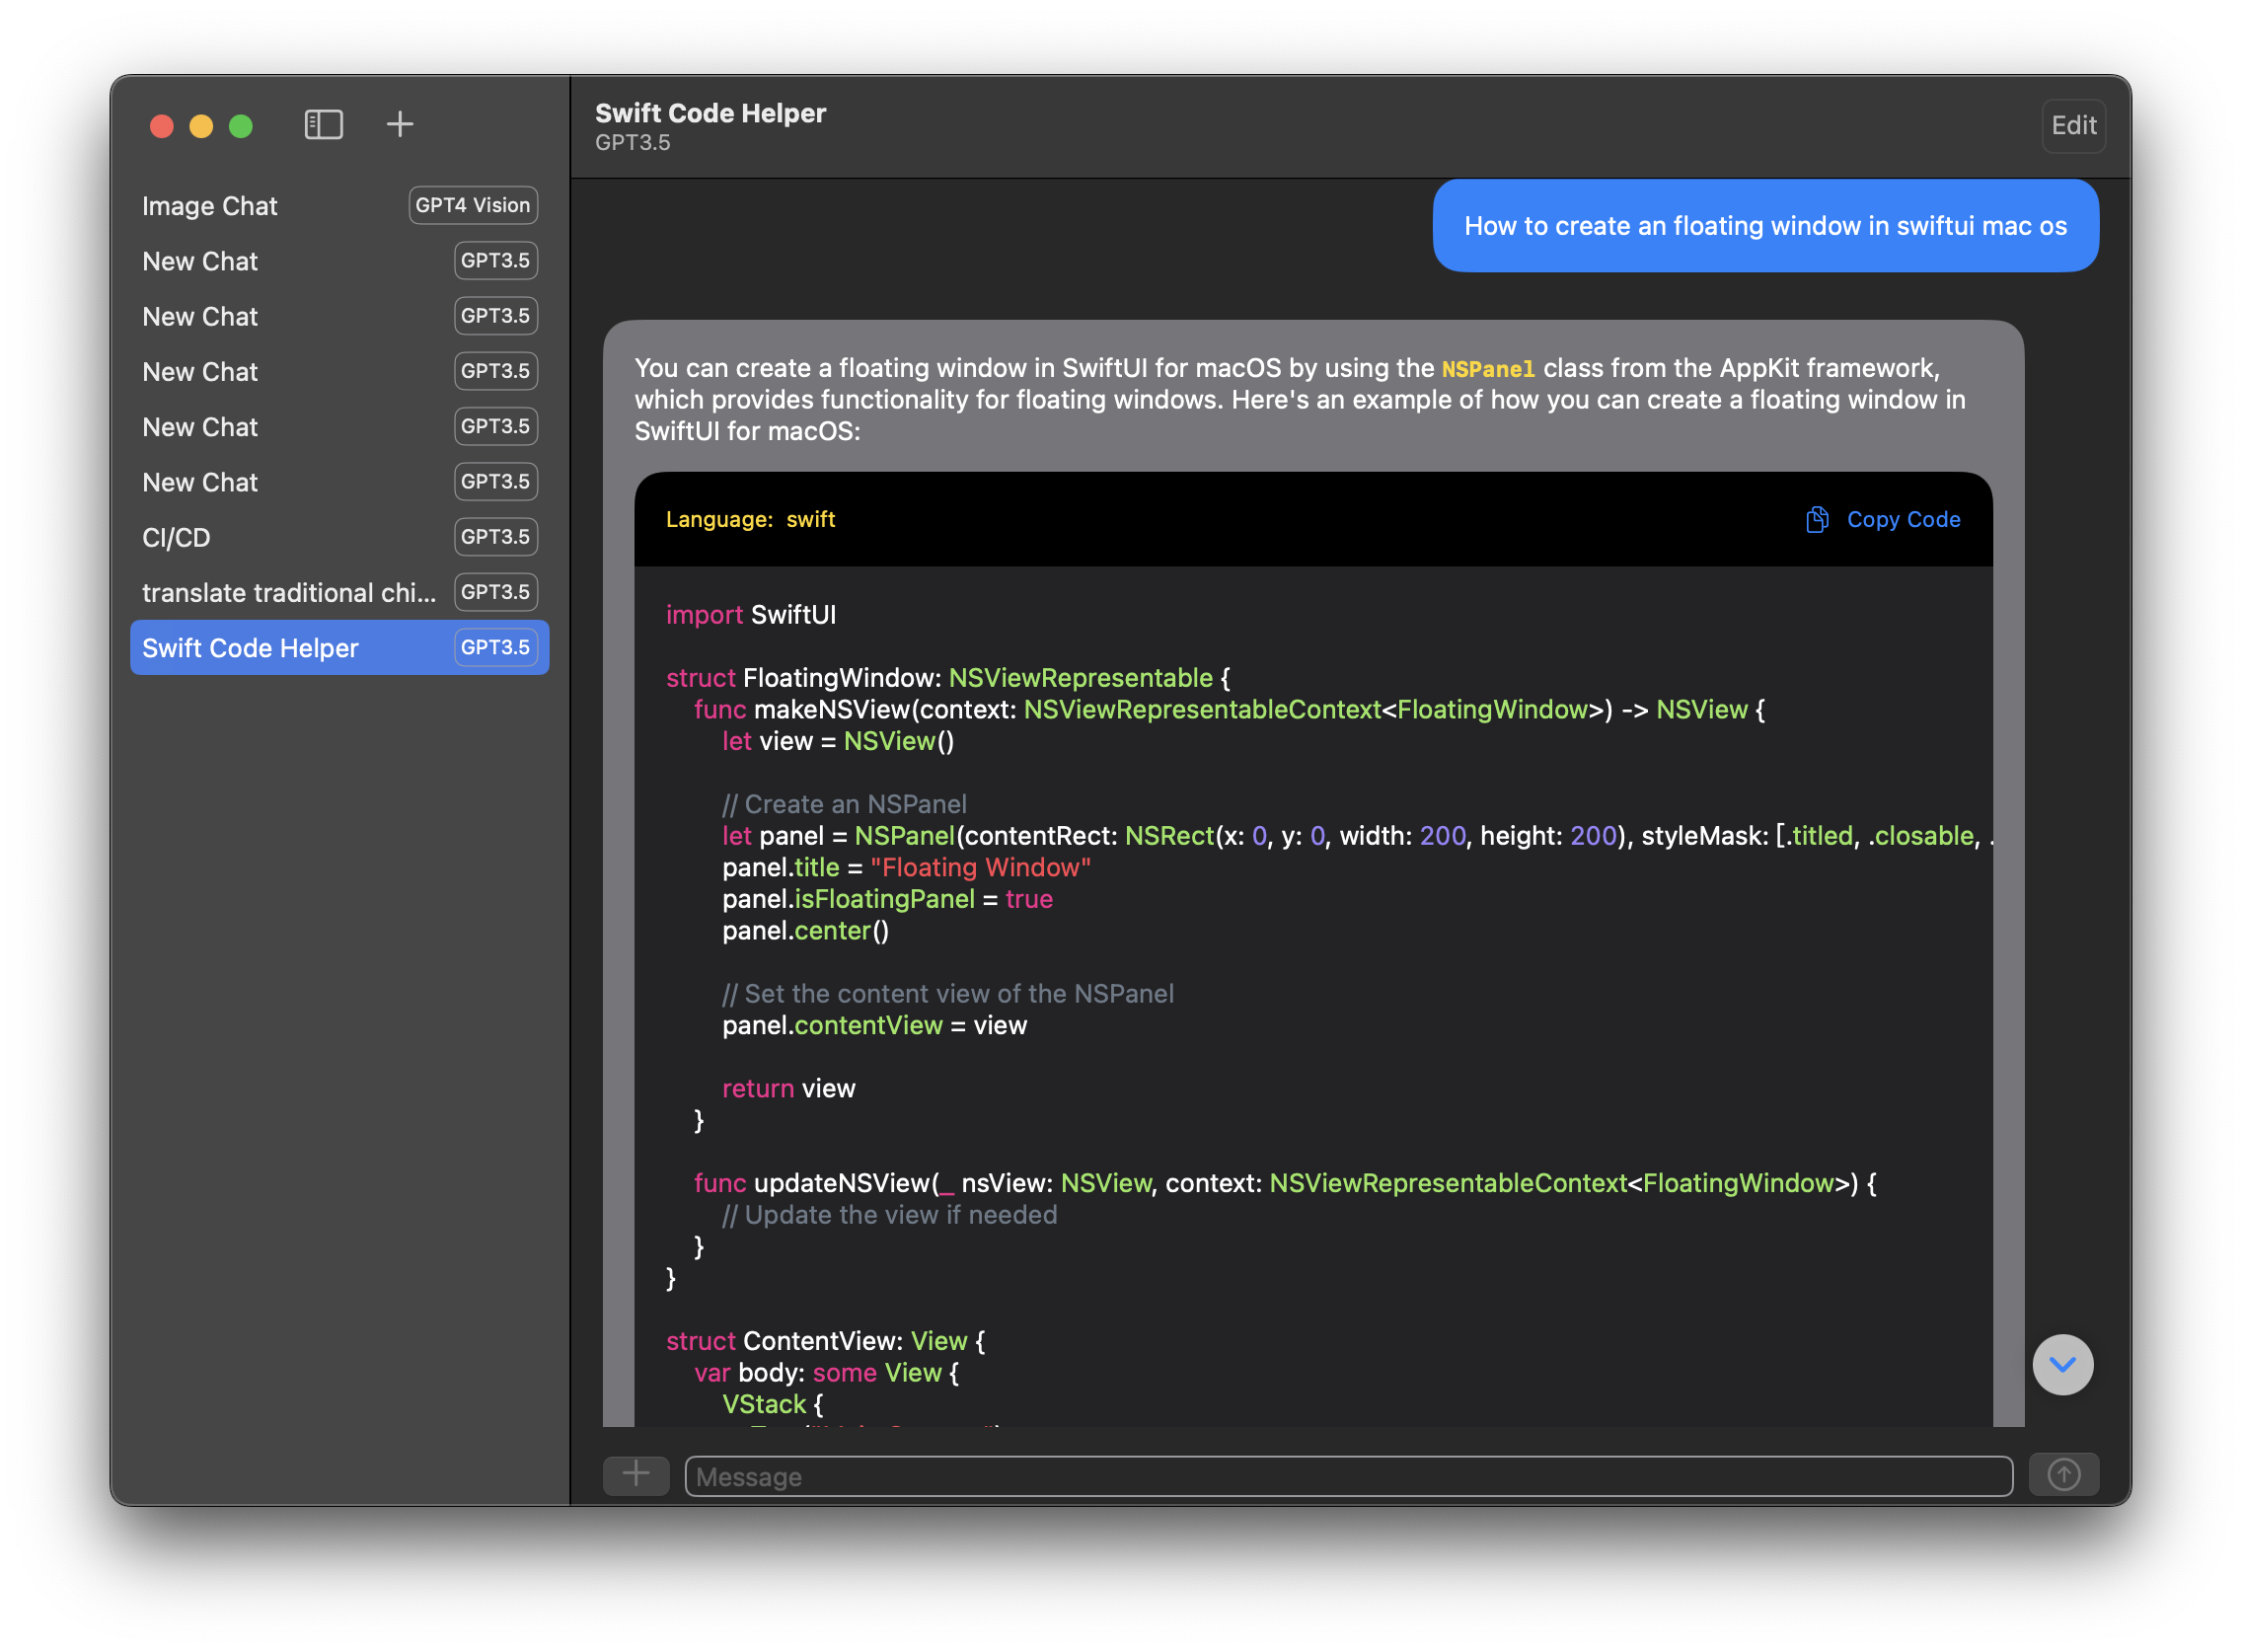Focus the Message input field
This screenshot has height=1652, width=2242.
coord(1348,1476)
